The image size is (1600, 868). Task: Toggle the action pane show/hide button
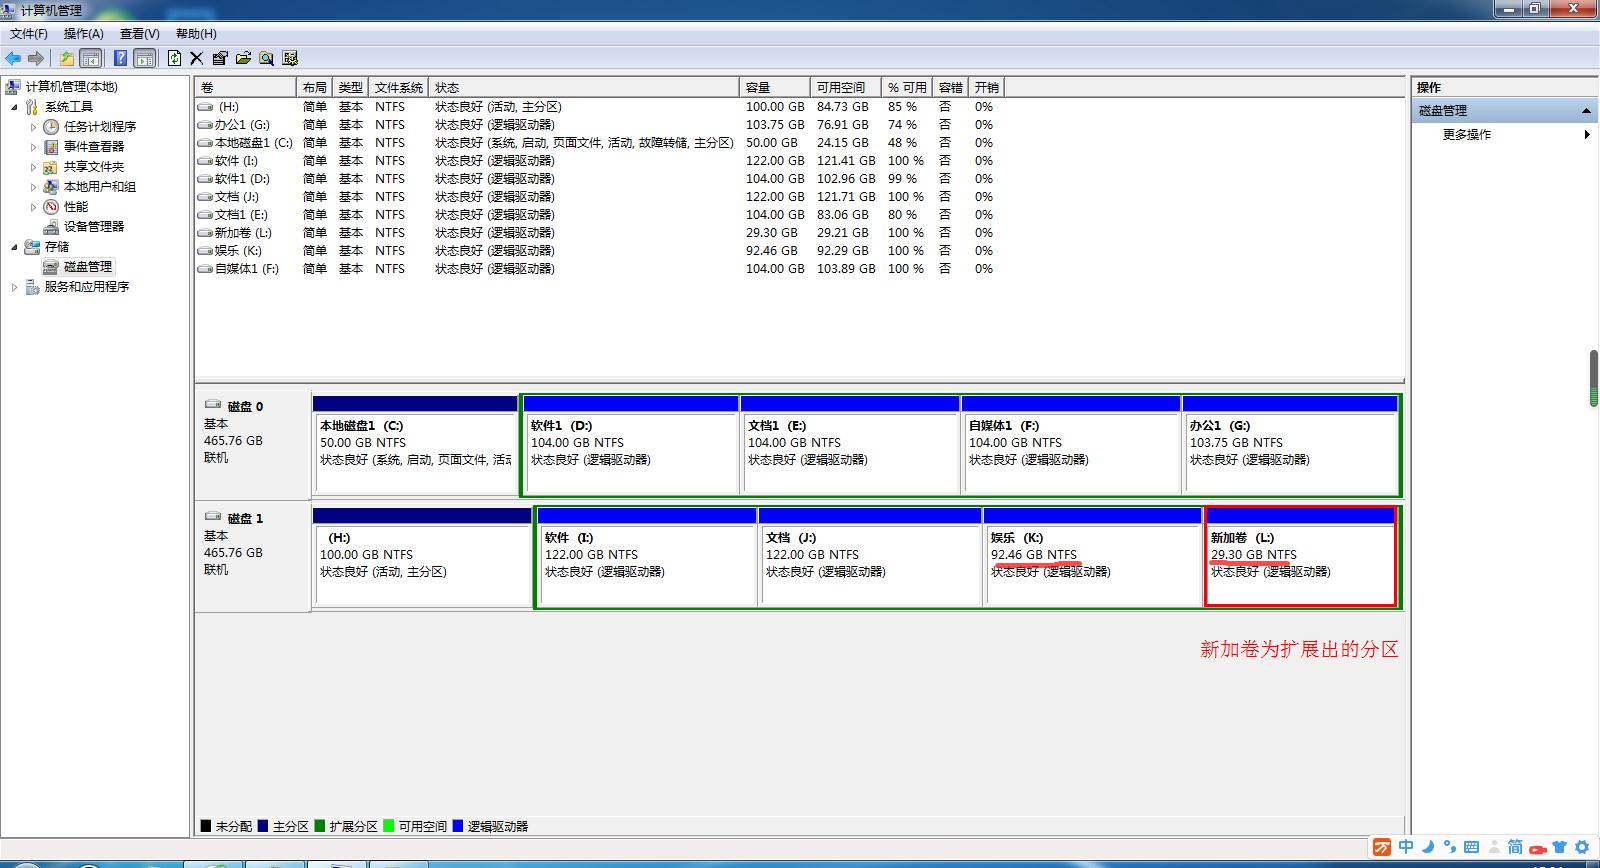pyautogui.click(x=145, y=58)
